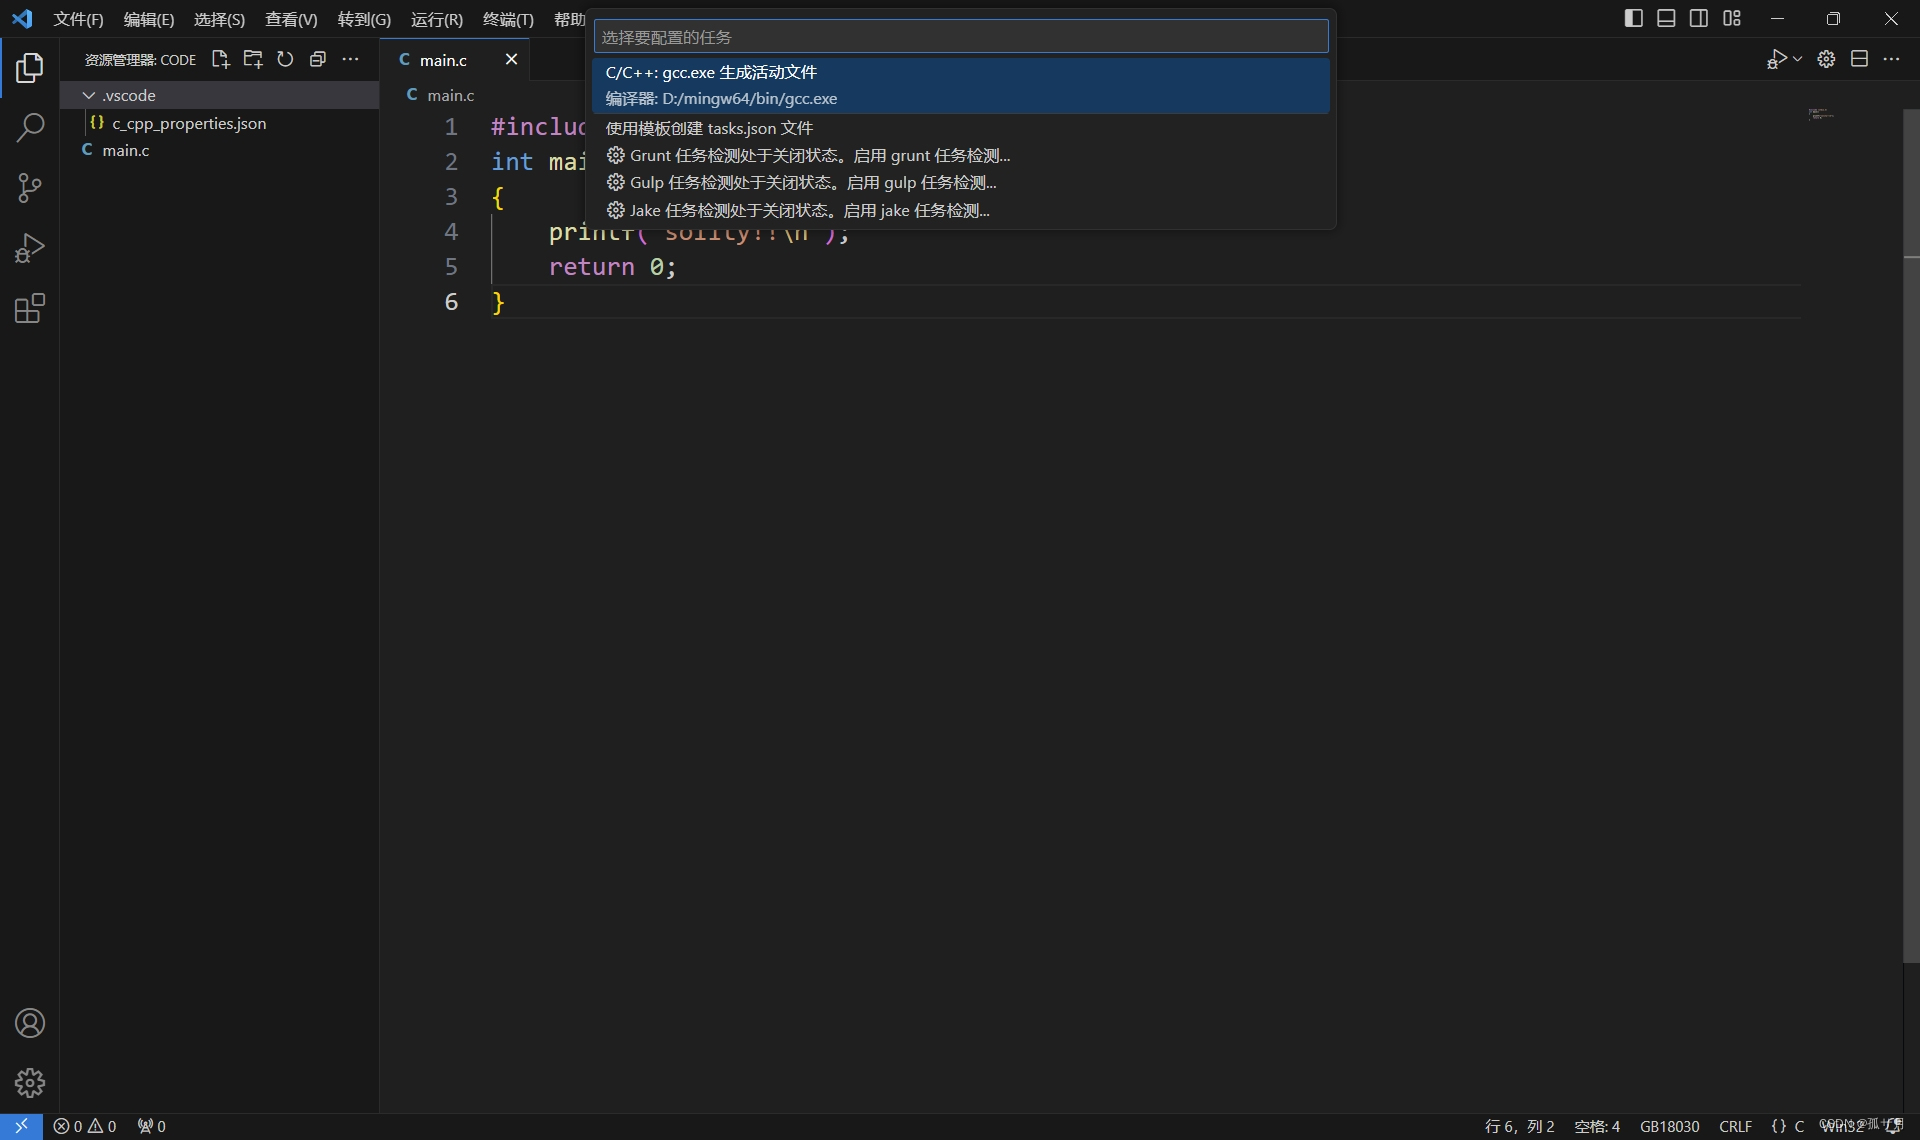Open the Search view in activity bar
Image resolution: width=1920 pixels, height=1140 pixels.
point(30,128)
